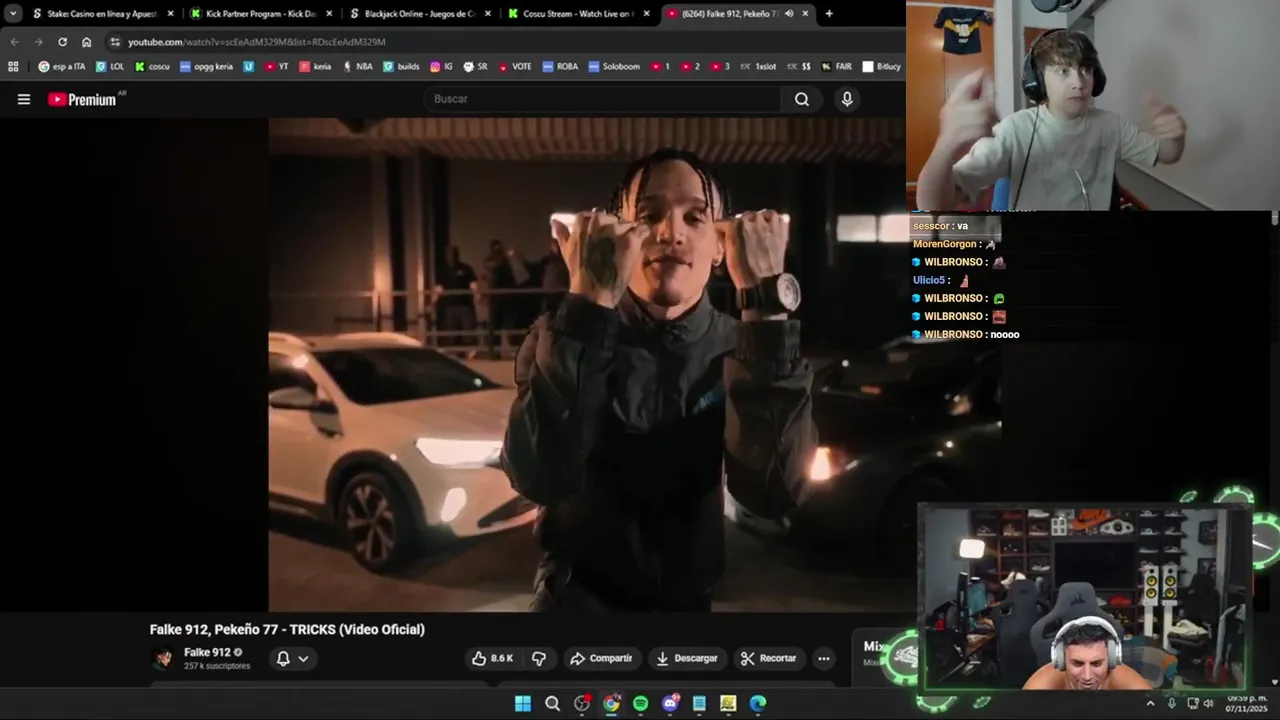Open the SR bookmark
This screenshot has height=720, width=1280.
click(x=475, y=67)
